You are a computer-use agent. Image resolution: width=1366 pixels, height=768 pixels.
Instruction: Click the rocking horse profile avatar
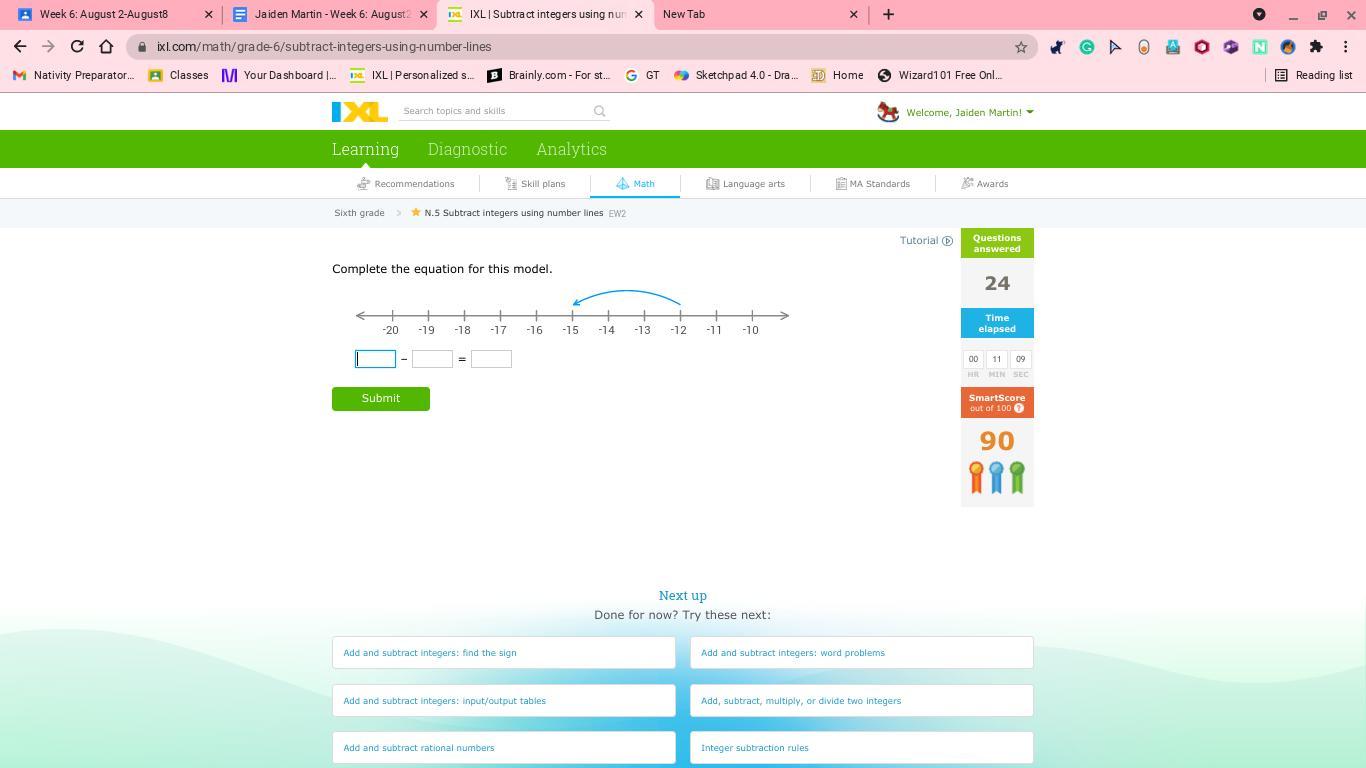pyautogui.click(x=888, y=112)
